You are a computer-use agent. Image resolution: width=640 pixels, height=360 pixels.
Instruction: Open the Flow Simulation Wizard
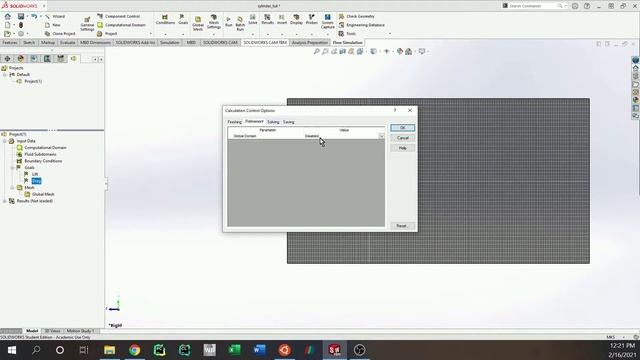(55, 16)
